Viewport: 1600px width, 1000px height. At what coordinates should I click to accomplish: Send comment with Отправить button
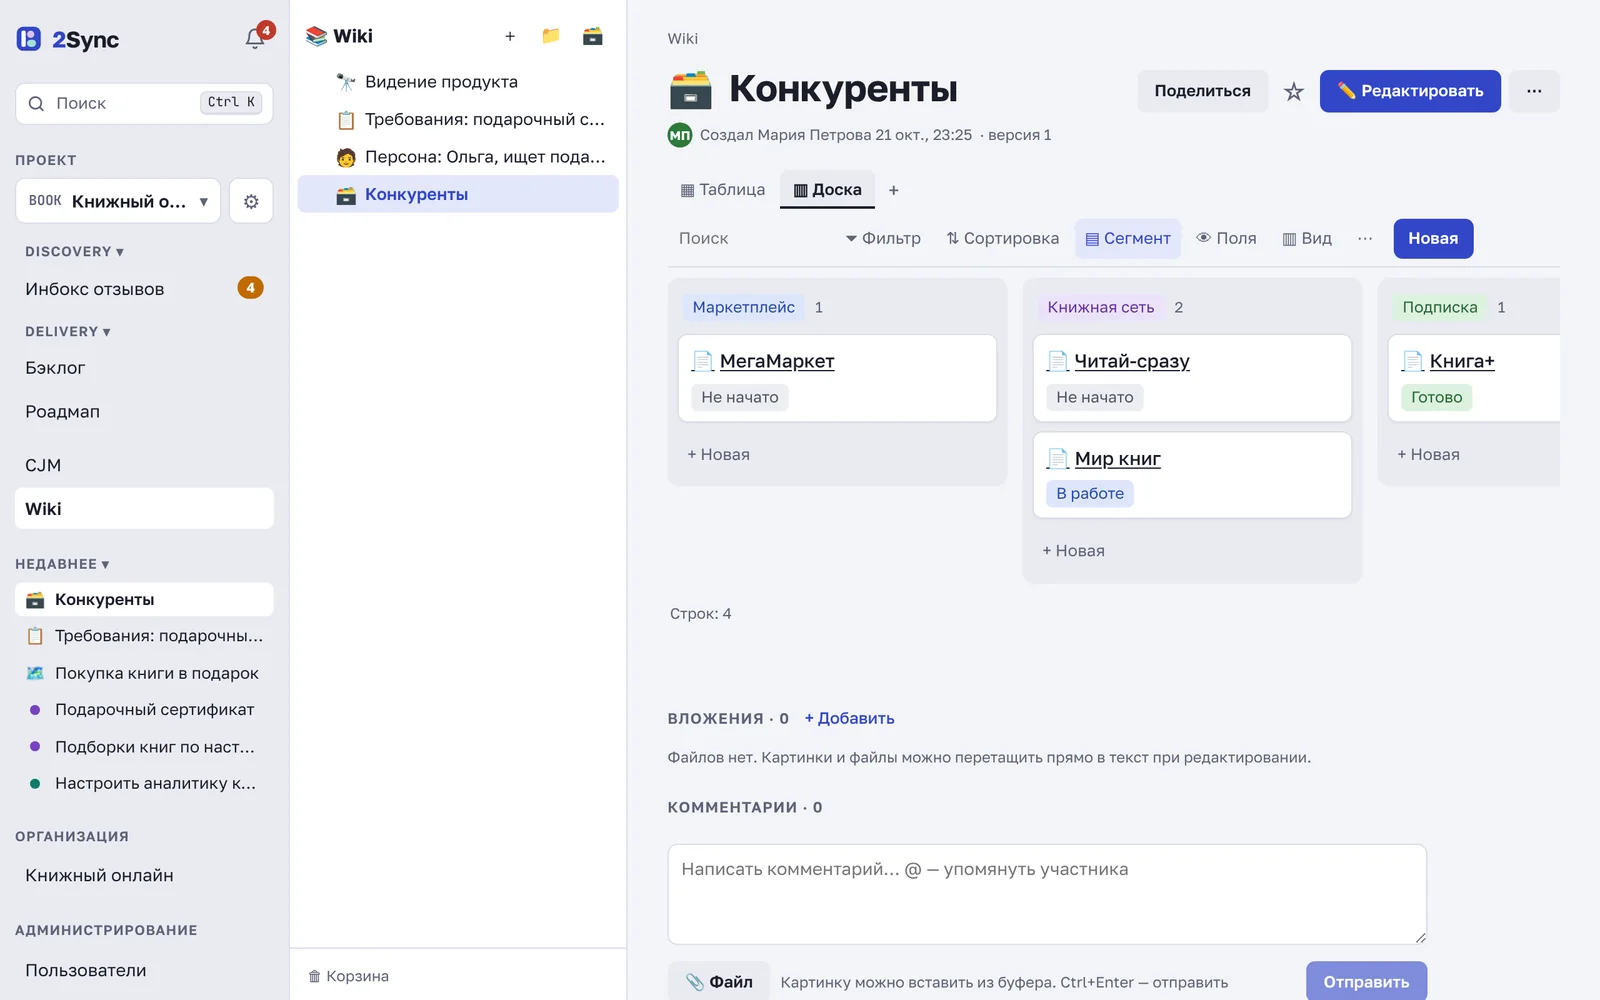(x=1366, y=982)
